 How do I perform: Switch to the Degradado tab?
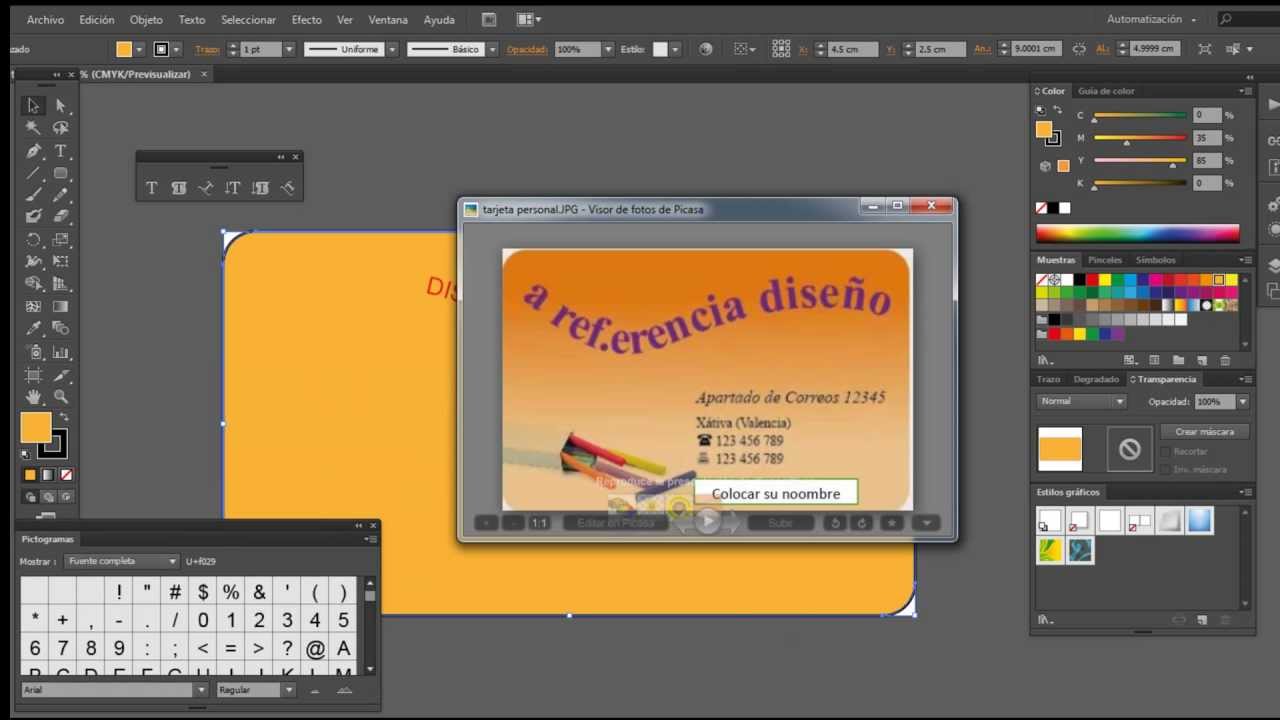1096,379
